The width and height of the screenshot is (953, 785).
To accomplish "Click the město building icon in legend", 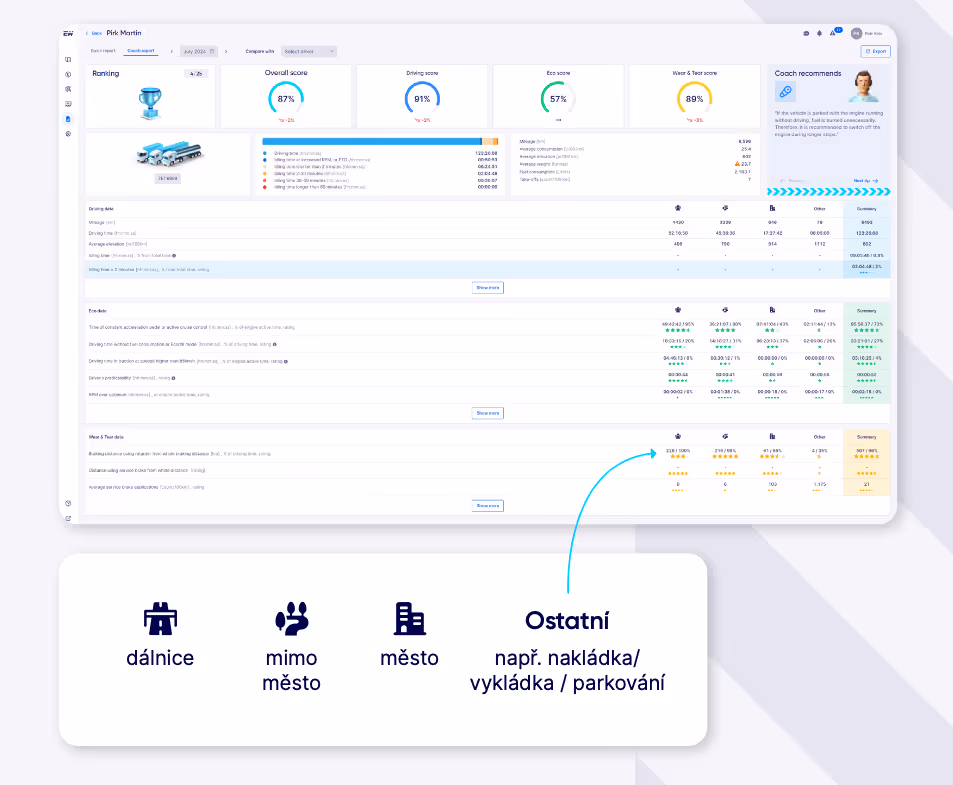I will [409, 619].
